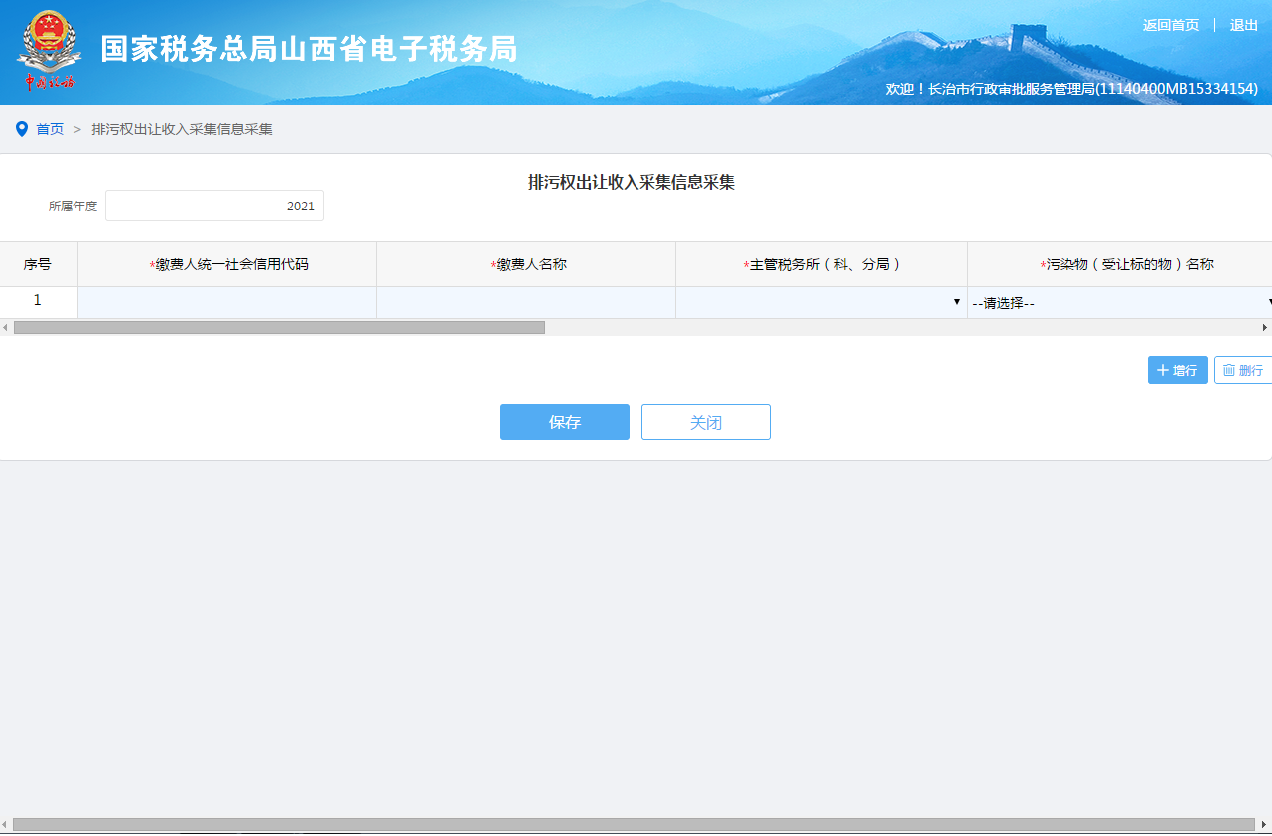This screenshot has height=836, width=1272.
Task: Click the location pin icon in breadcrumb
Action: click(22, 129)
